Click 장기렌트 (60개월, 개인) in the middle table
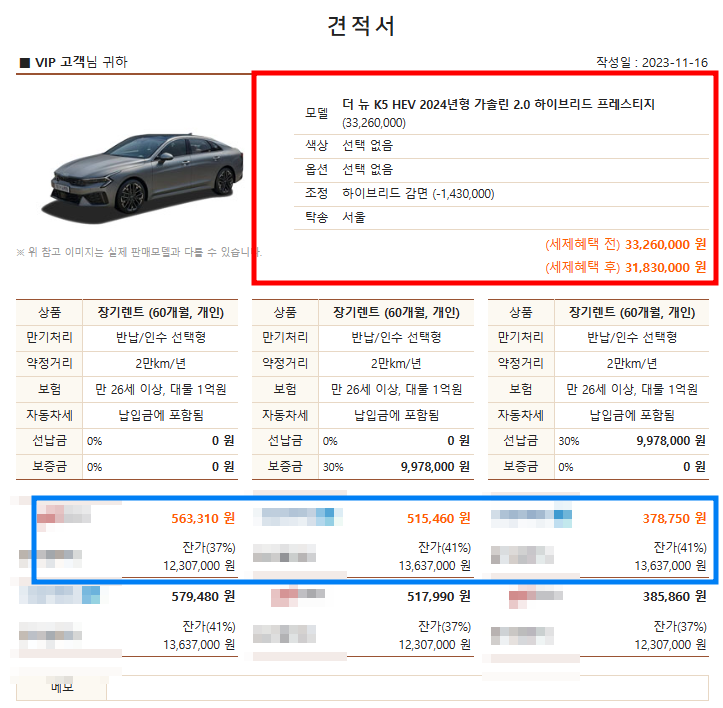 (x=396, y=313)
